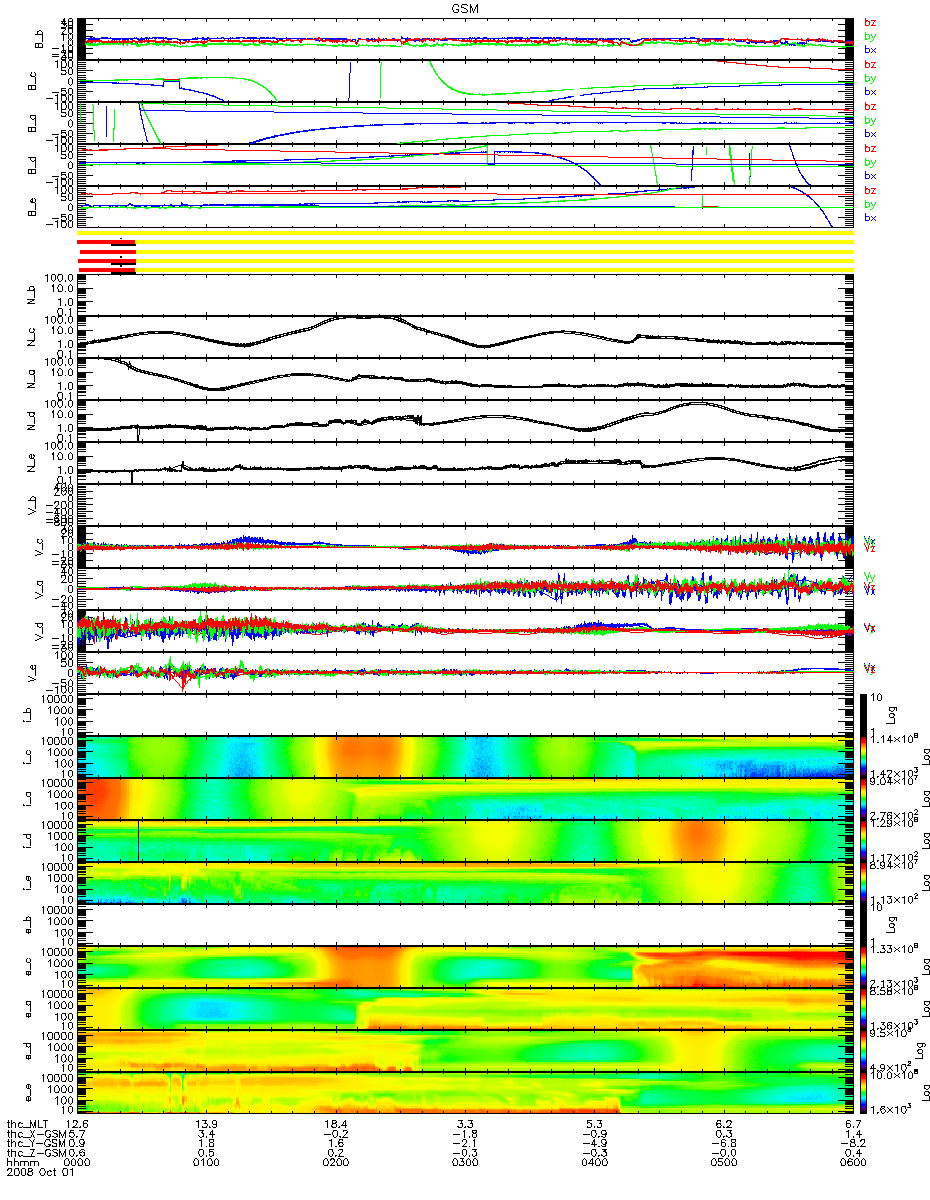Select the MLT value 6.7
This screenshot has height=1200, width=930.
(852, 1125)
